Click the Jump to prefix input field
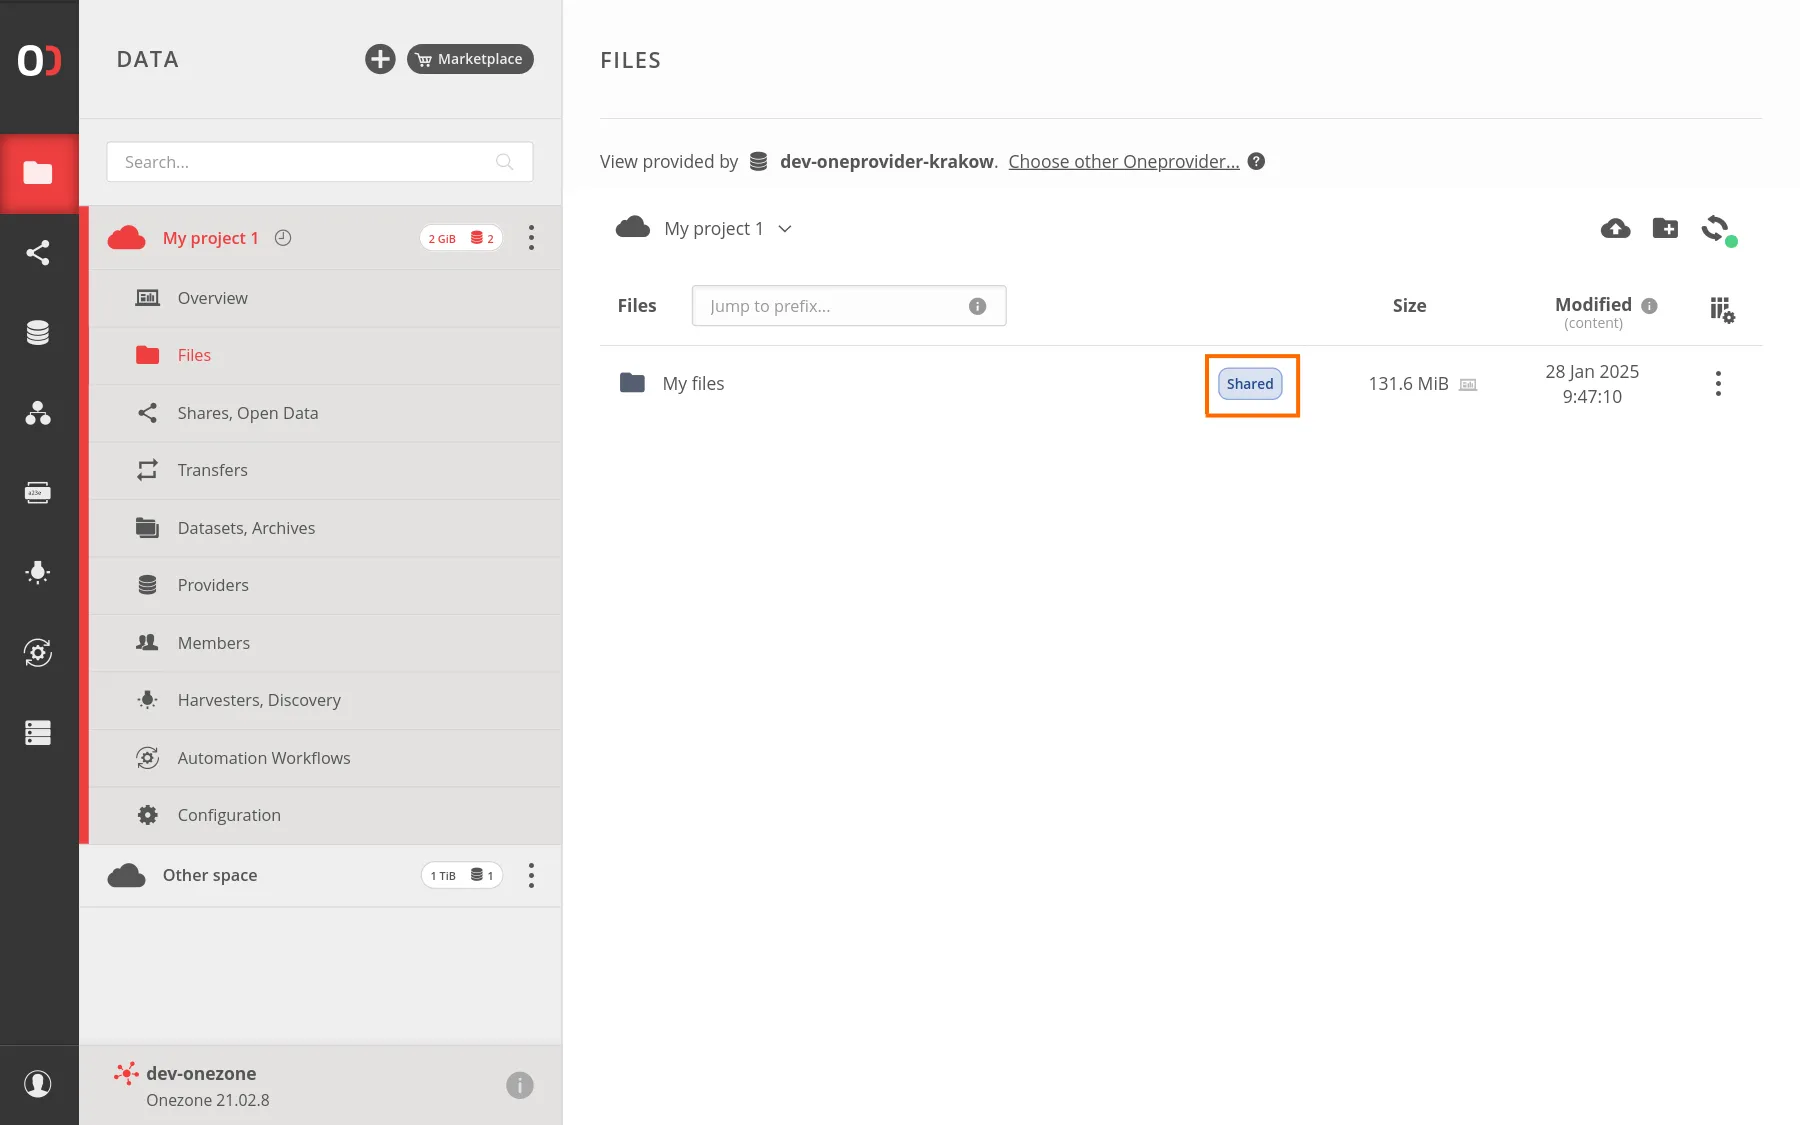Image resolution: width=1800 pixels, height=1125 pixels. click(x=848, y=305)
